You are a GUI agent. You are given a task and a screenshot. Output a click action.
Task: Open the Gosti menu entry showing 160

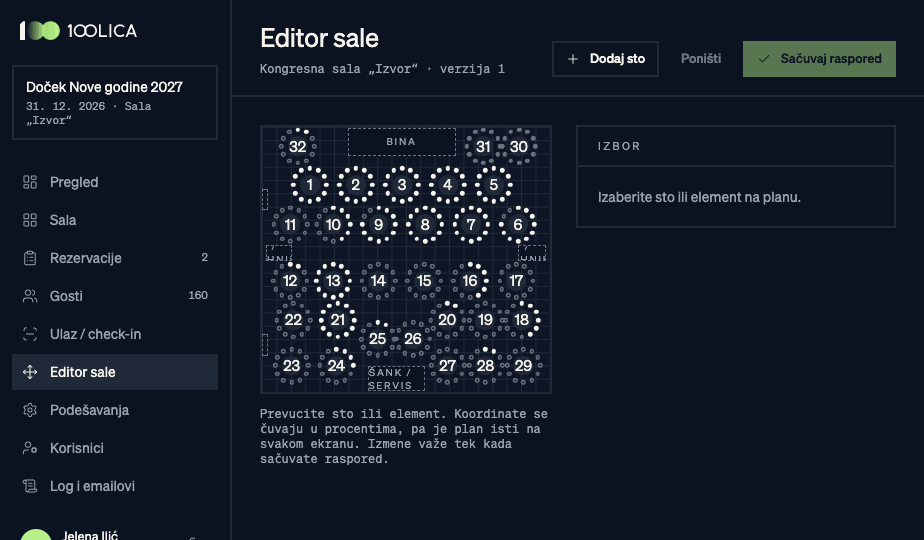[x=115, y=296]
